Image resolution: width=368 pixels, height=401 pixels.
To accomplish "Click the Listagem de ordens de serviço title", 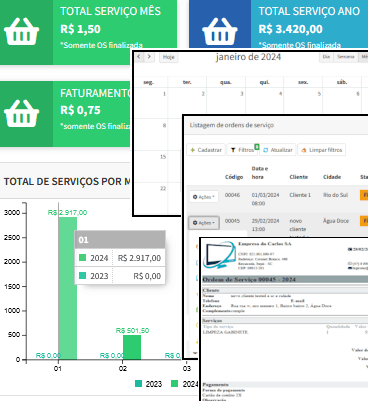I will pos(232,125).
